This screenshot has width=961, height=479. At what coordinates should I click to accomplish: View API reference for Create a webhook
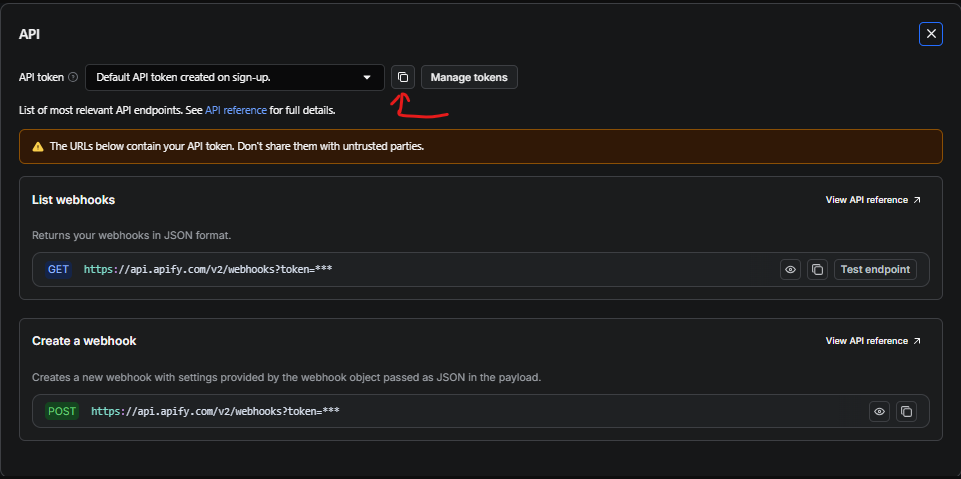coord(867,341)
